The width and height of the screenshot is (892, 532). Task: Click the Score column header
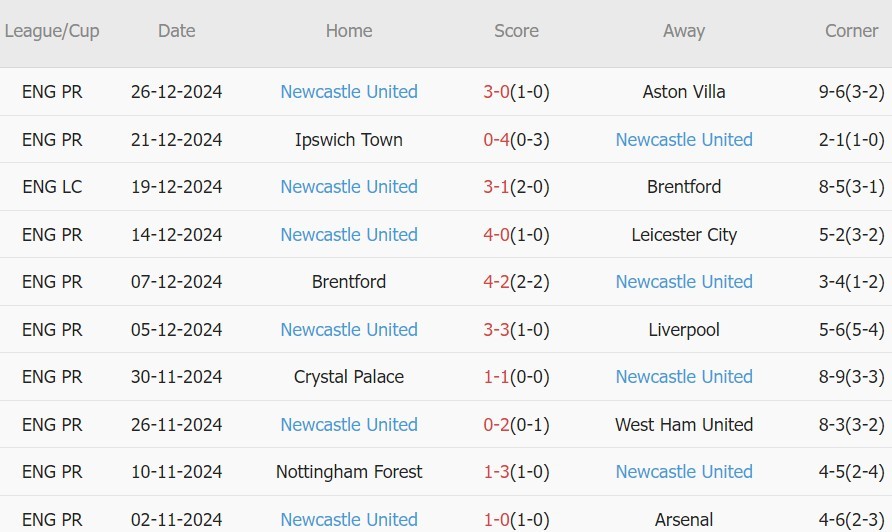coord(516,31)
